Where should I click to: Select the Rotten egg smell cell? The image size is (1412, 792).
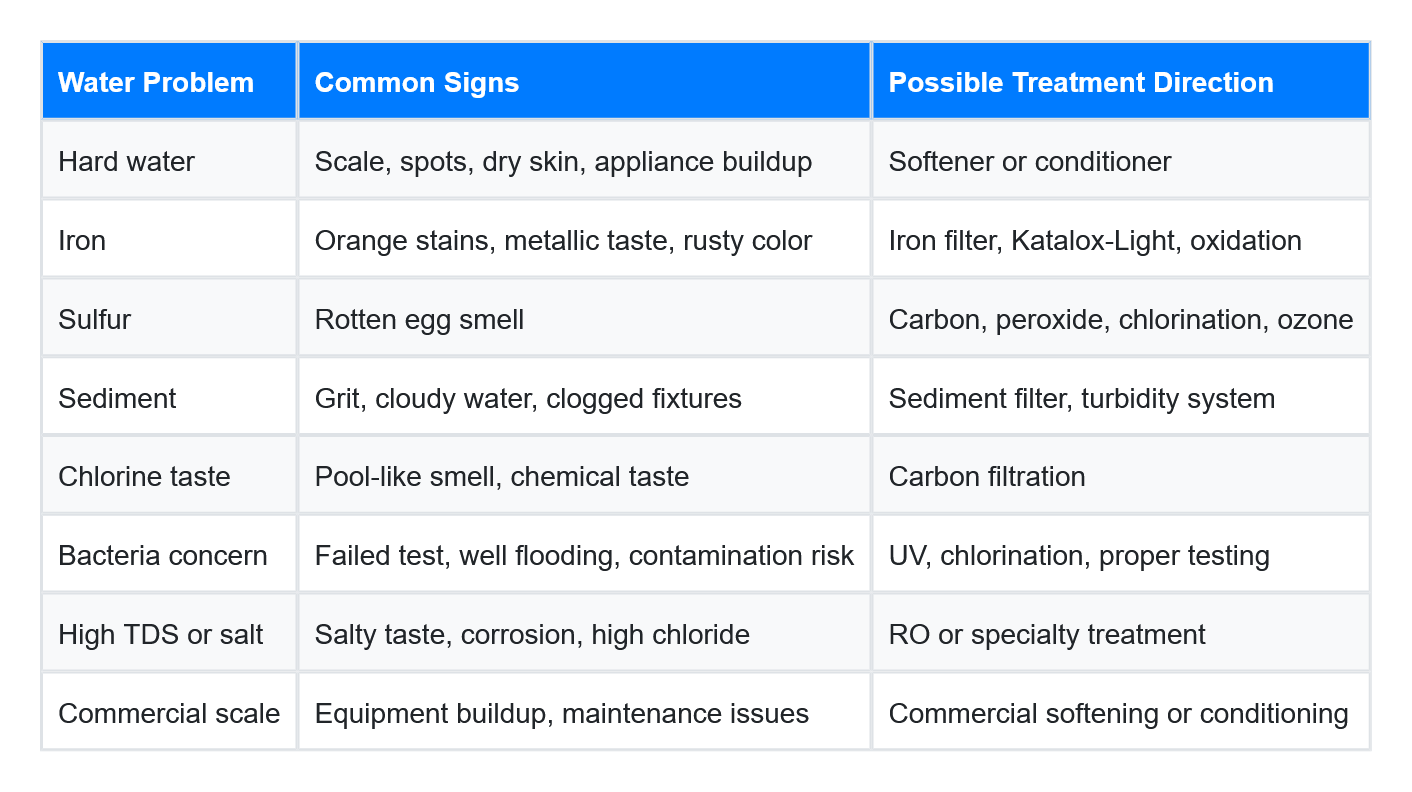tap(584, 318)
